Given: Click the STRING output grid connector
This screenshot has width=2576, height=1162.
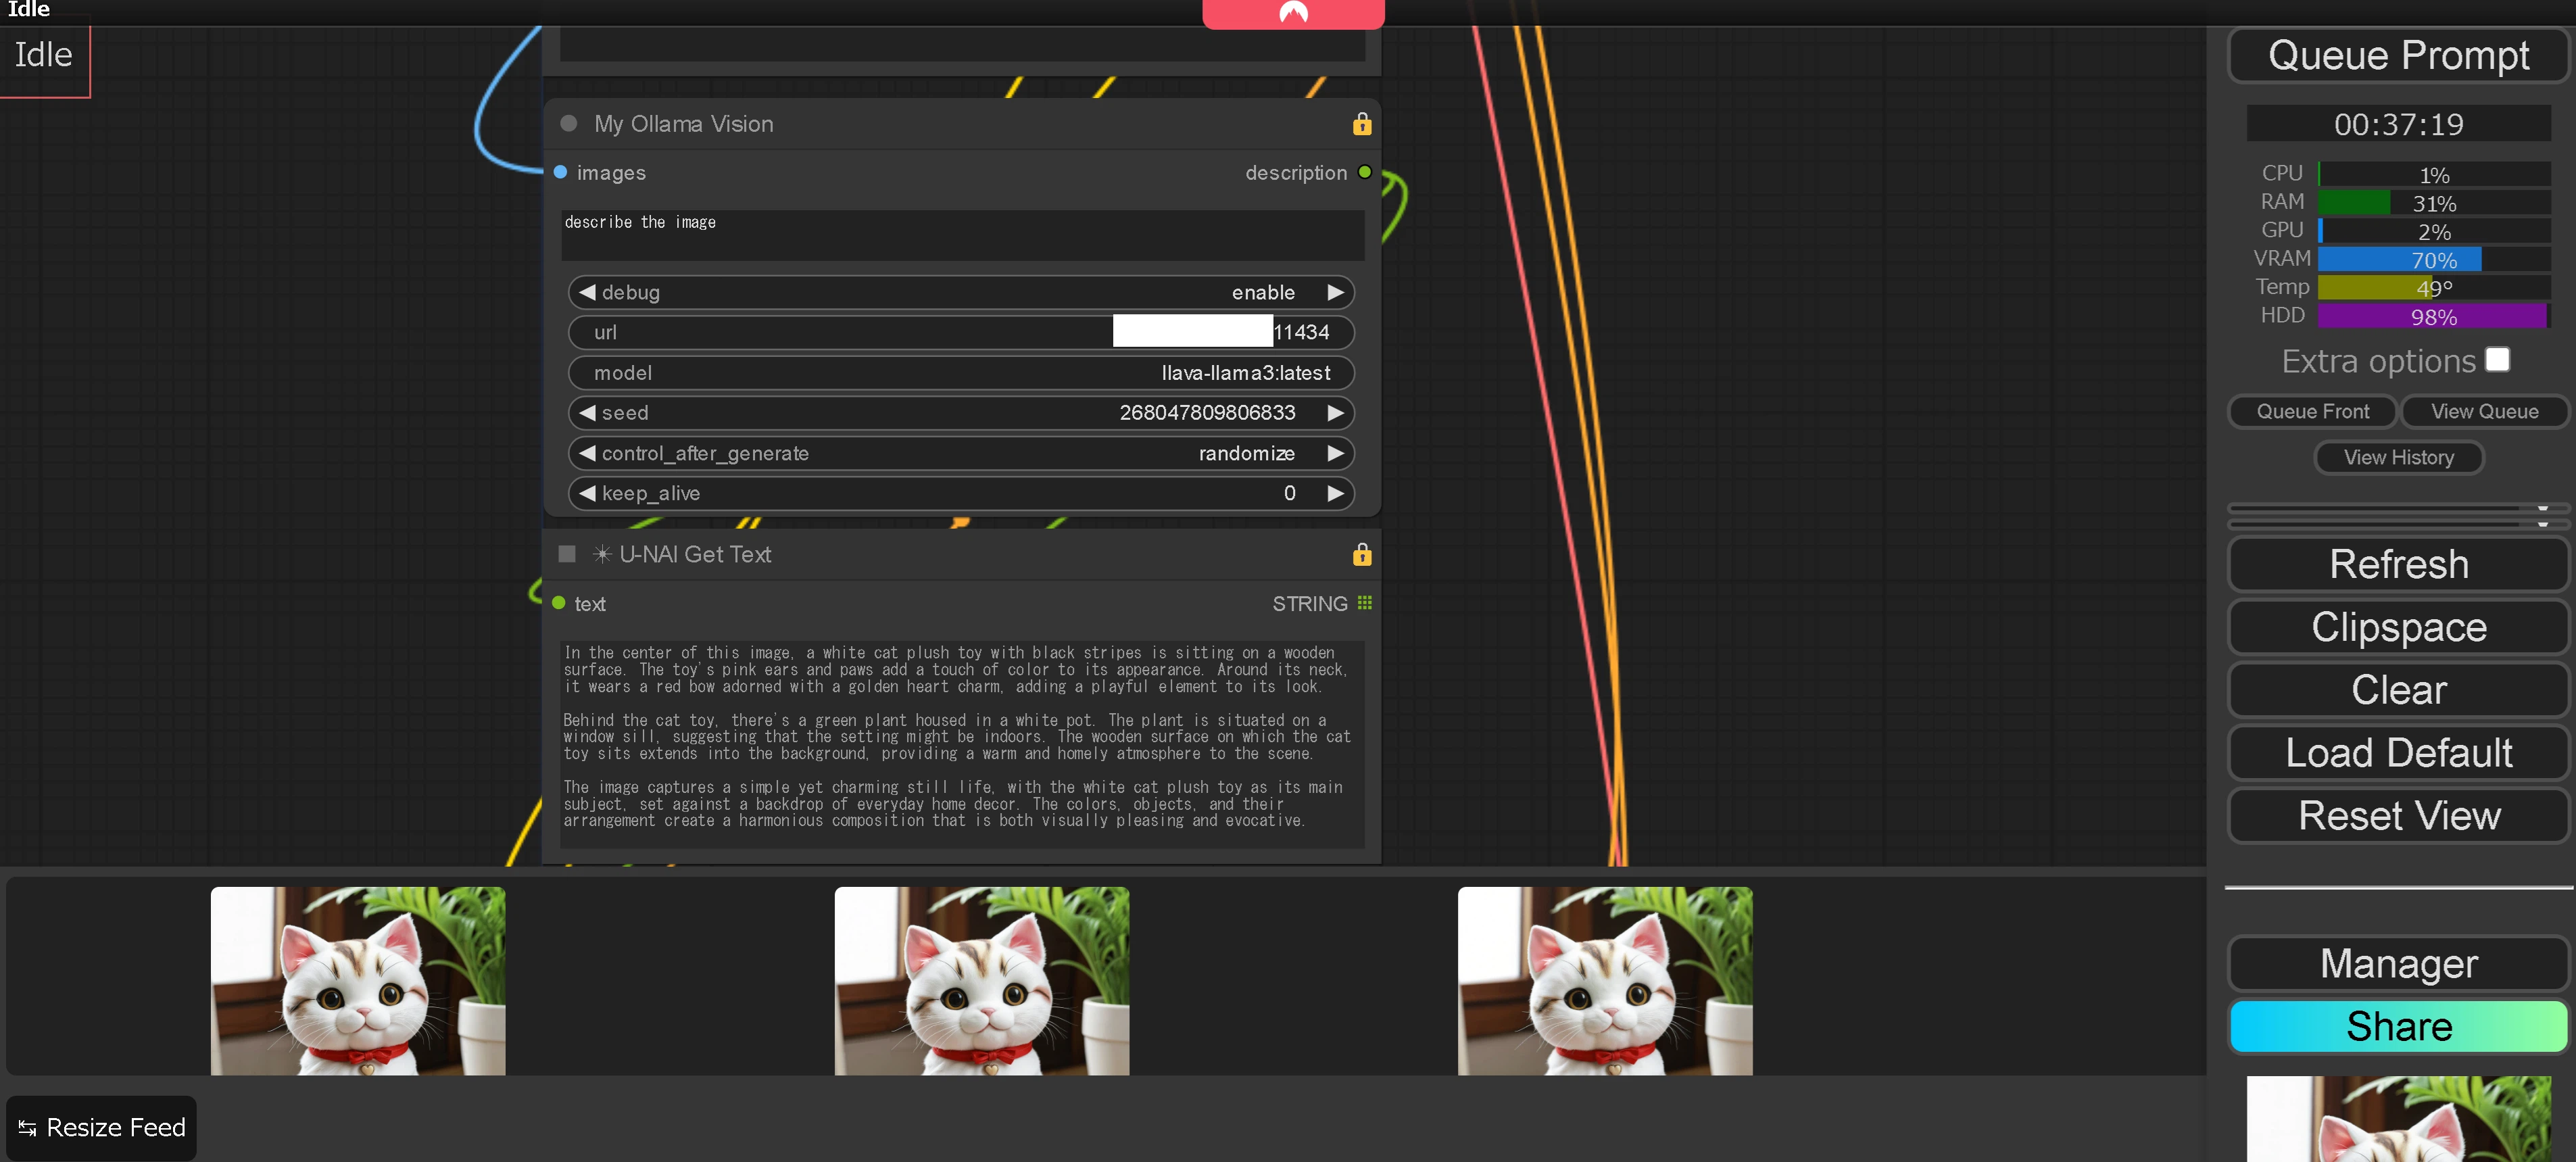Looking at the screenshot, I should pyautogui.click(x=1364, y=603).
